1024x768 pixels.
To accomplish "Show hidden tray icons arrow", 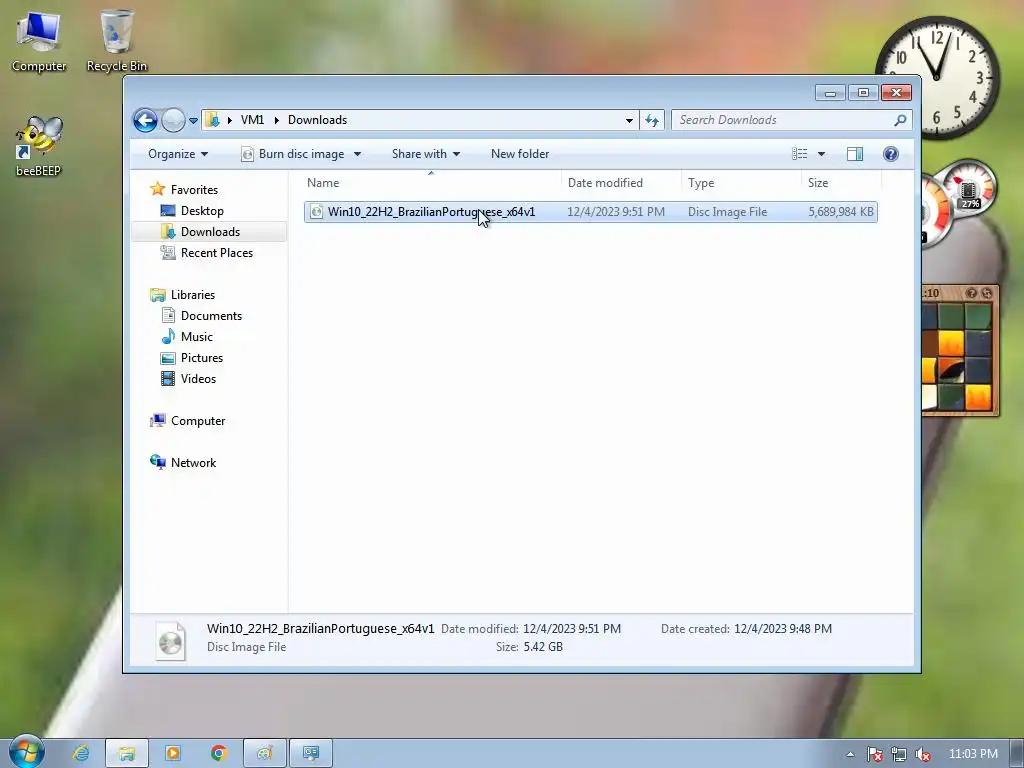I will pyautogui.click(x=850, y=754).
